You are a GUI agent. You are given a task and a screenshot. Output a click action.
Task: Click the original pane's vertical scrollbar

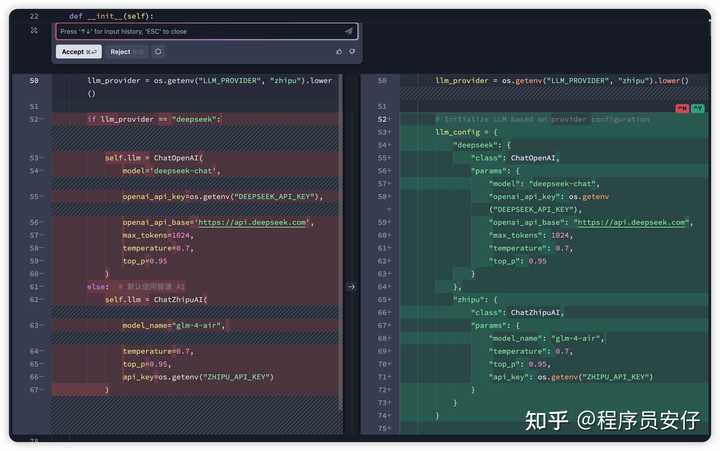click(340, 241)
